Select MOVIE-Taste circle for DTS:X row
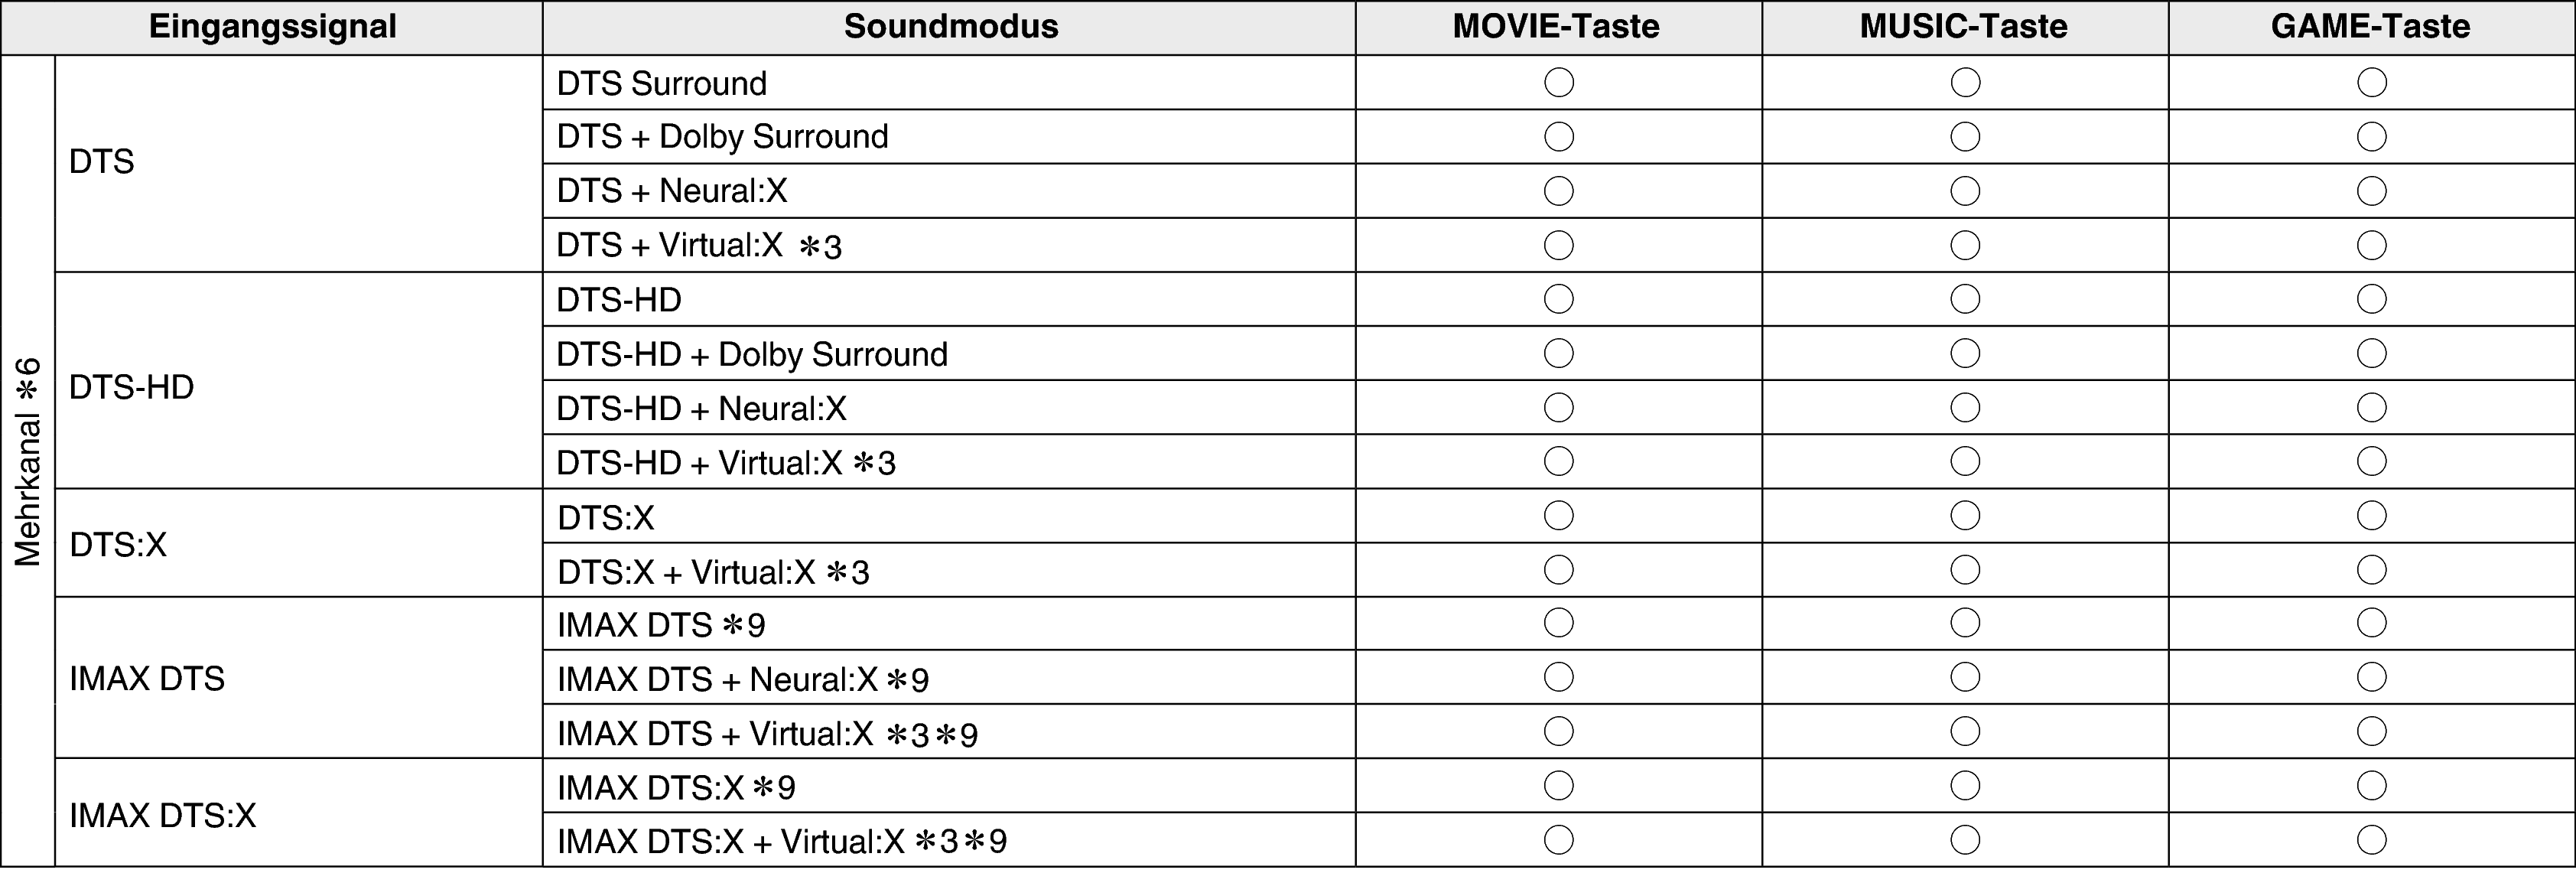The width and height of the screenshot is (2576, 873). tap(1558, 516)
